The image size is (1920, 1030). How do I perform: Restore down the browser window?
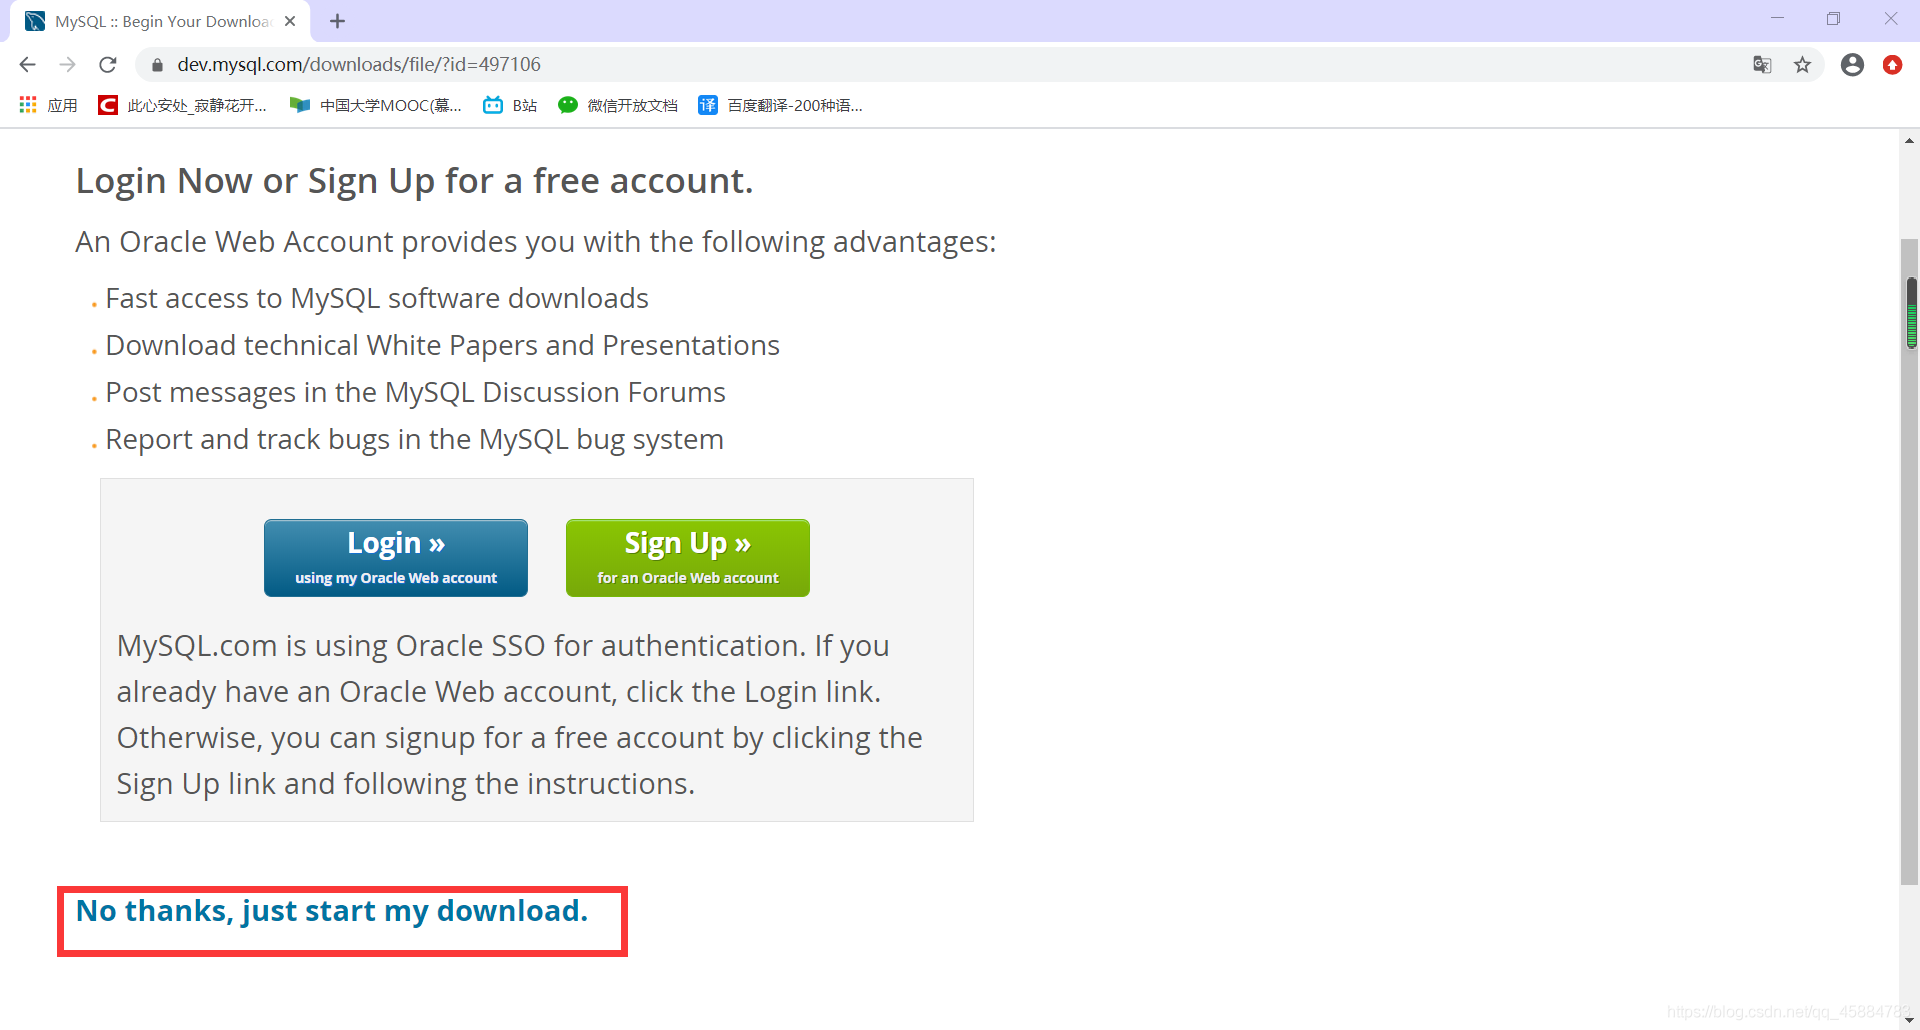1833,19
